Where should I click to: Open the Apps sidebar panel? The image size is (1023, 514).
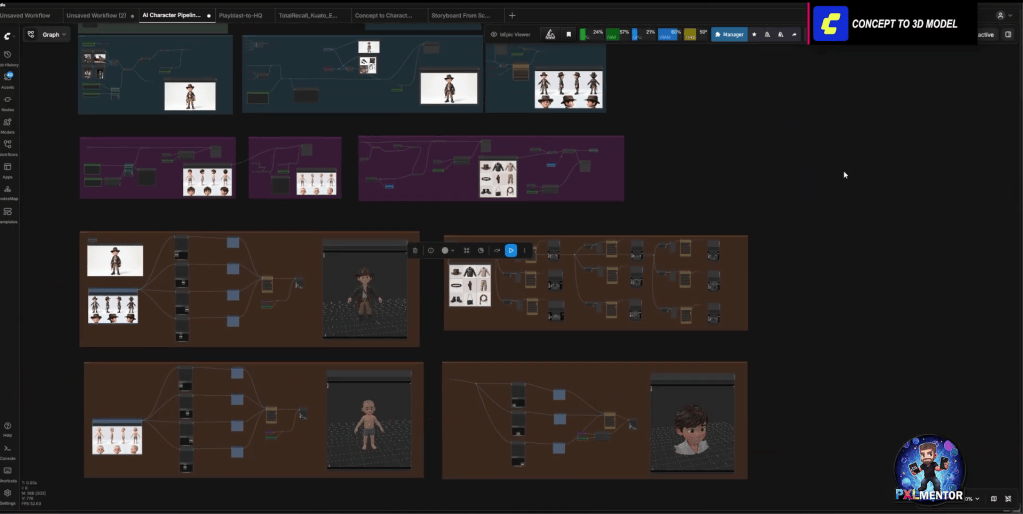(8, 170)
